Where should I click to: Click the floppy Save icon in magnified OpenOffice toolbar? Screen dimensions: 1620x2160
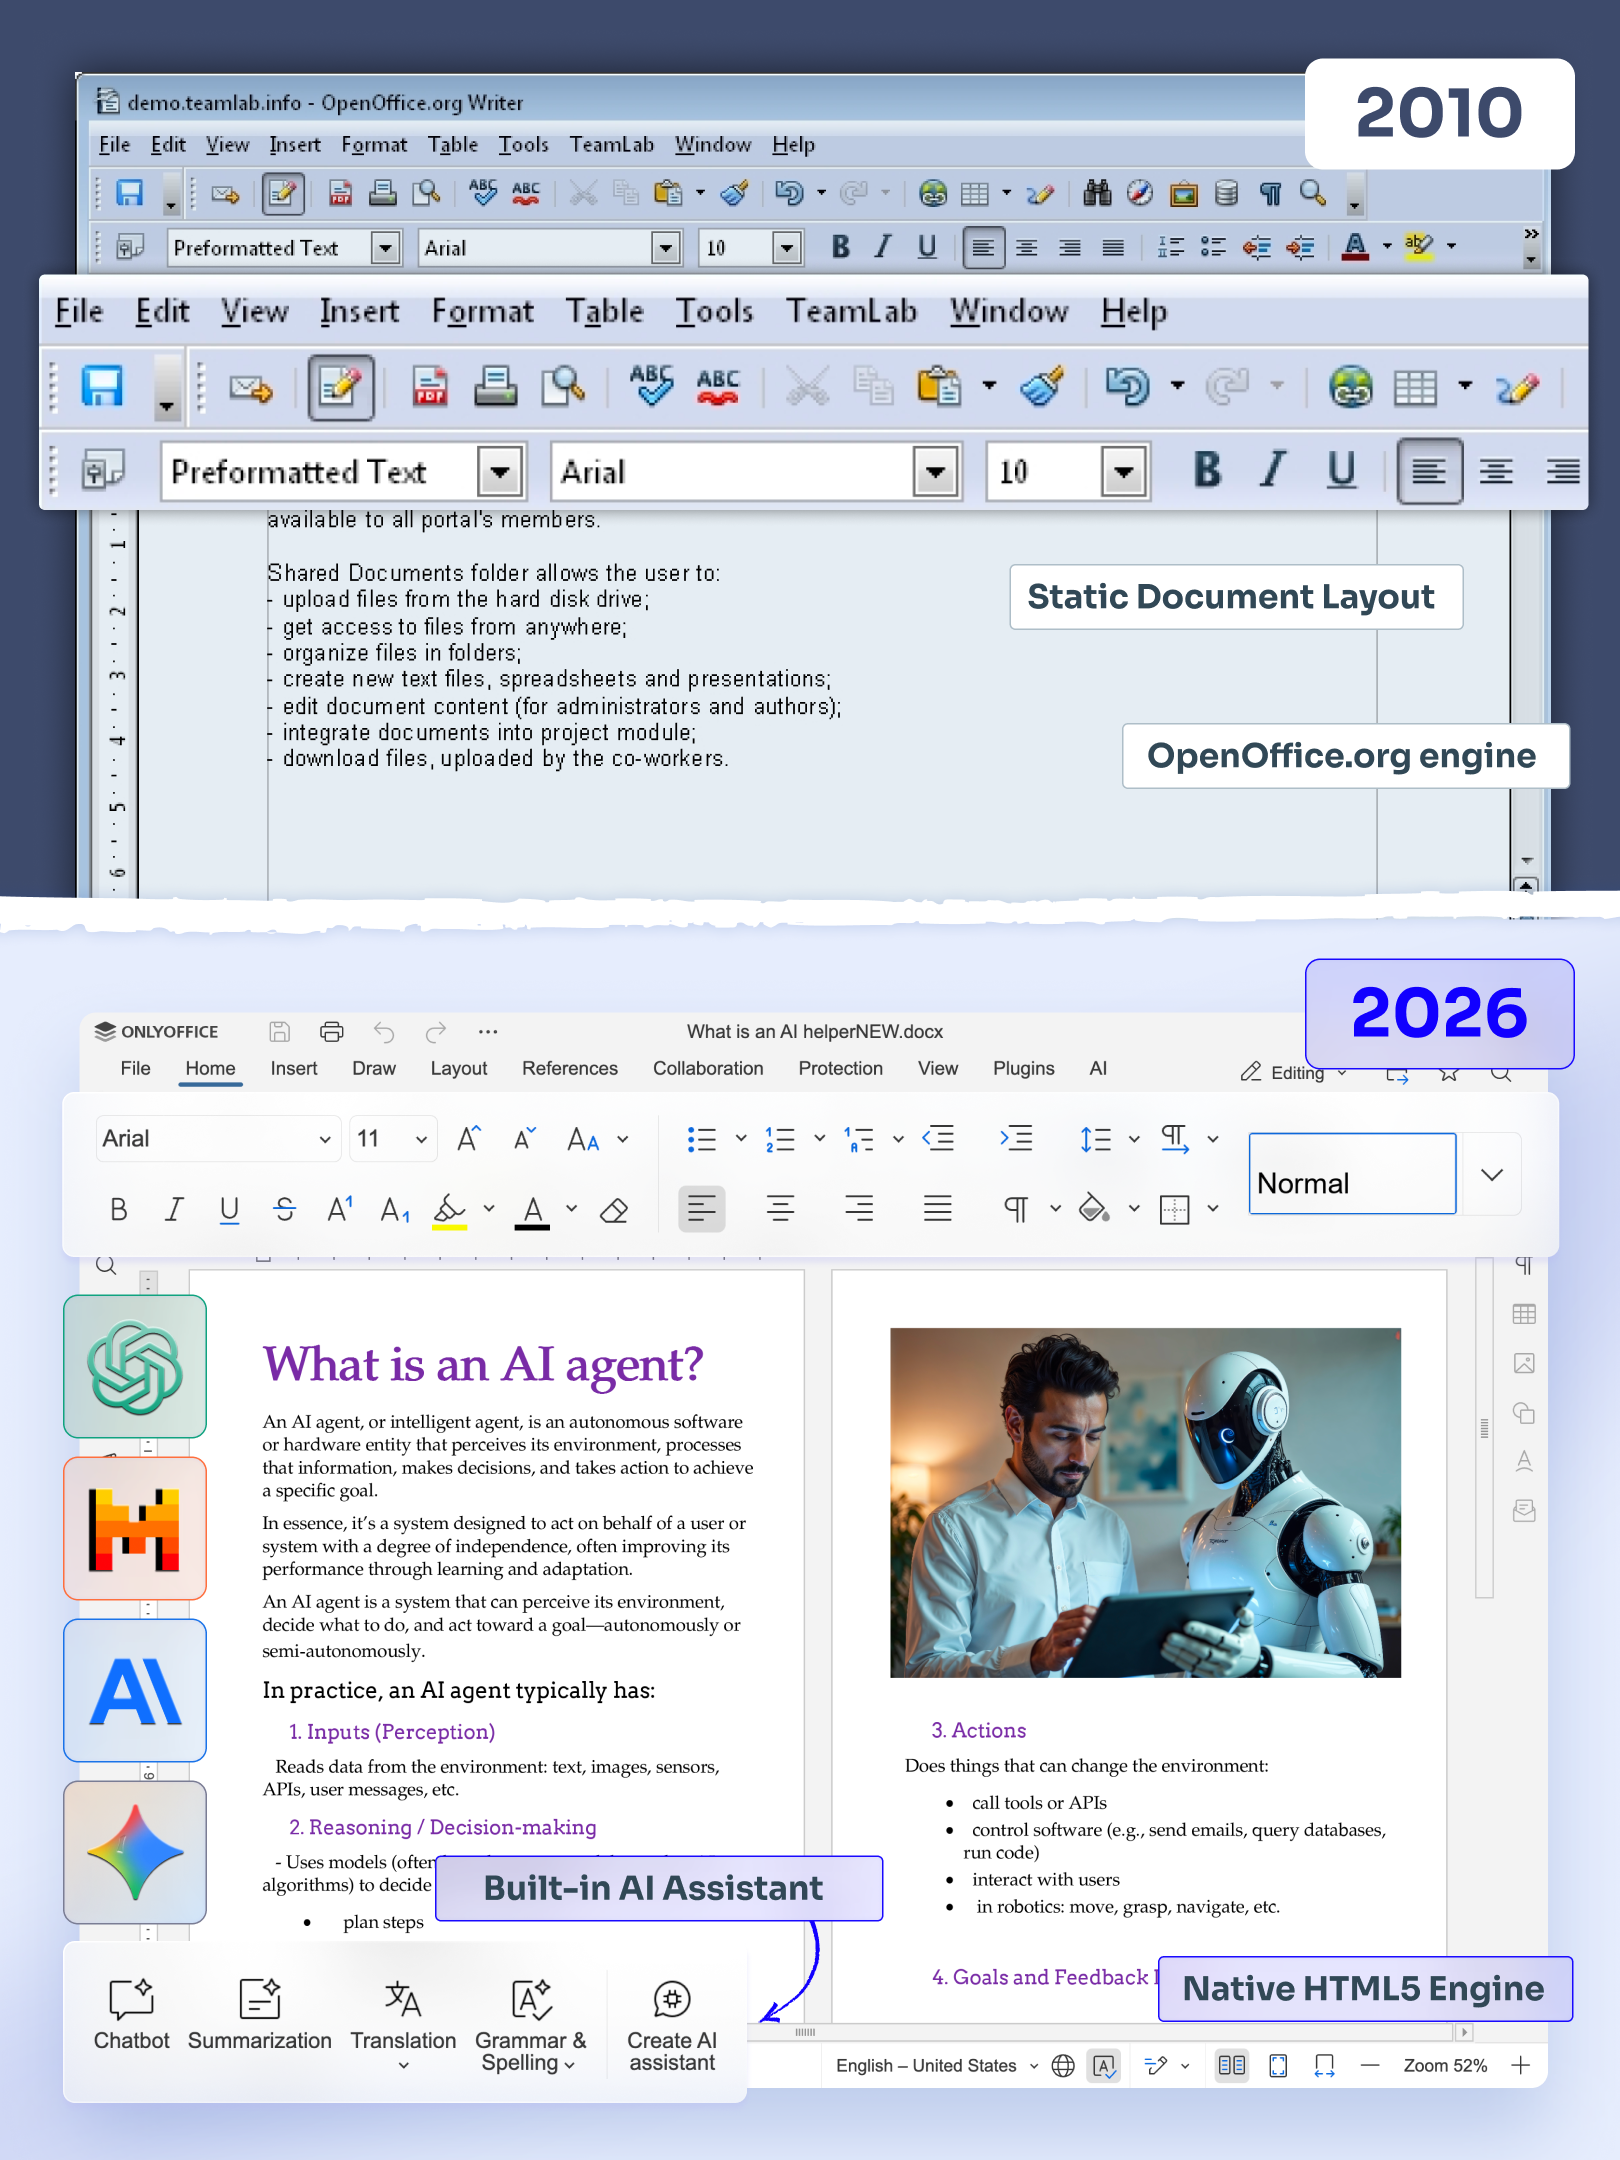[102, 386]
